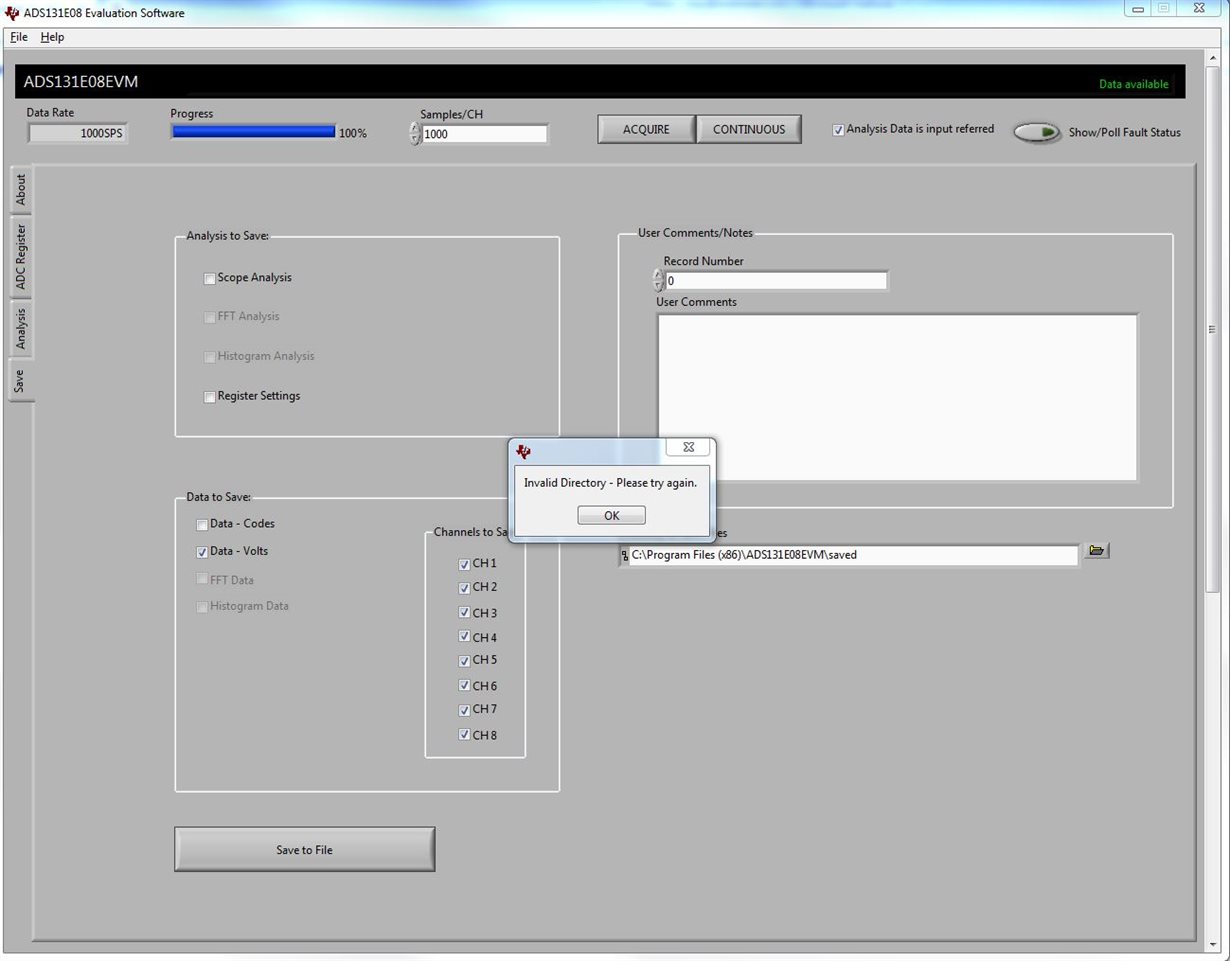Click the disabled FFT Data checkbox
Image resolution: width=1230 pixels, height=961 pixels.
tap(202, 579)
